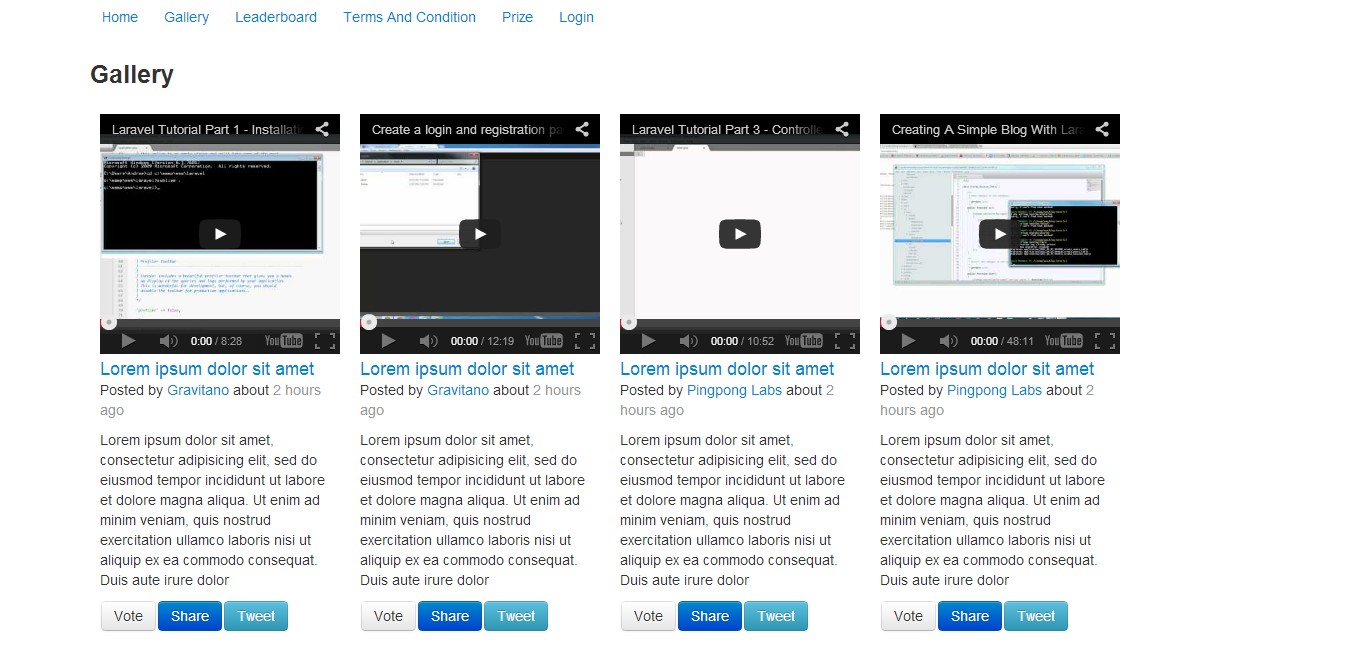
Task: Enter fullscreen on the 8:28 video
Action: pyautogui.click(x=325, y=341)
